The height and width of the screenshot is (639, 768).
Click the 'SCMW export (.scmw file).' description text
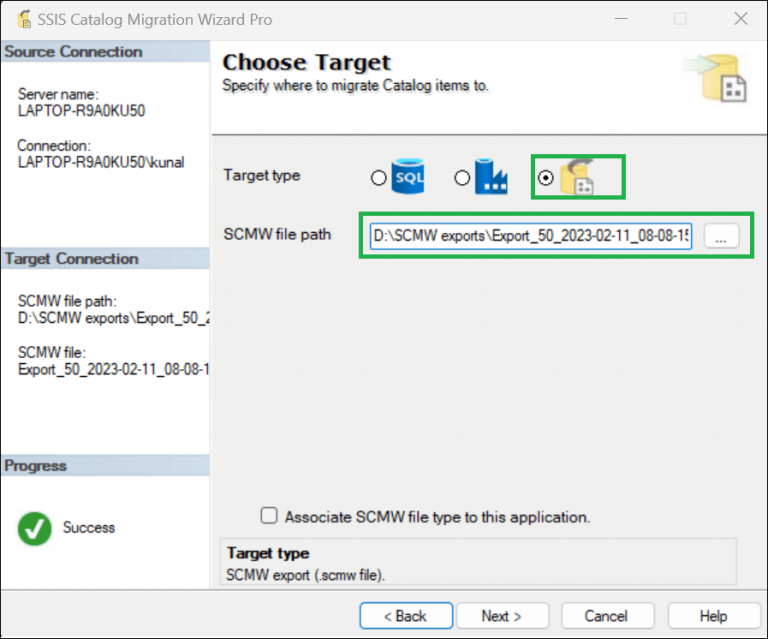click(305, 575)
